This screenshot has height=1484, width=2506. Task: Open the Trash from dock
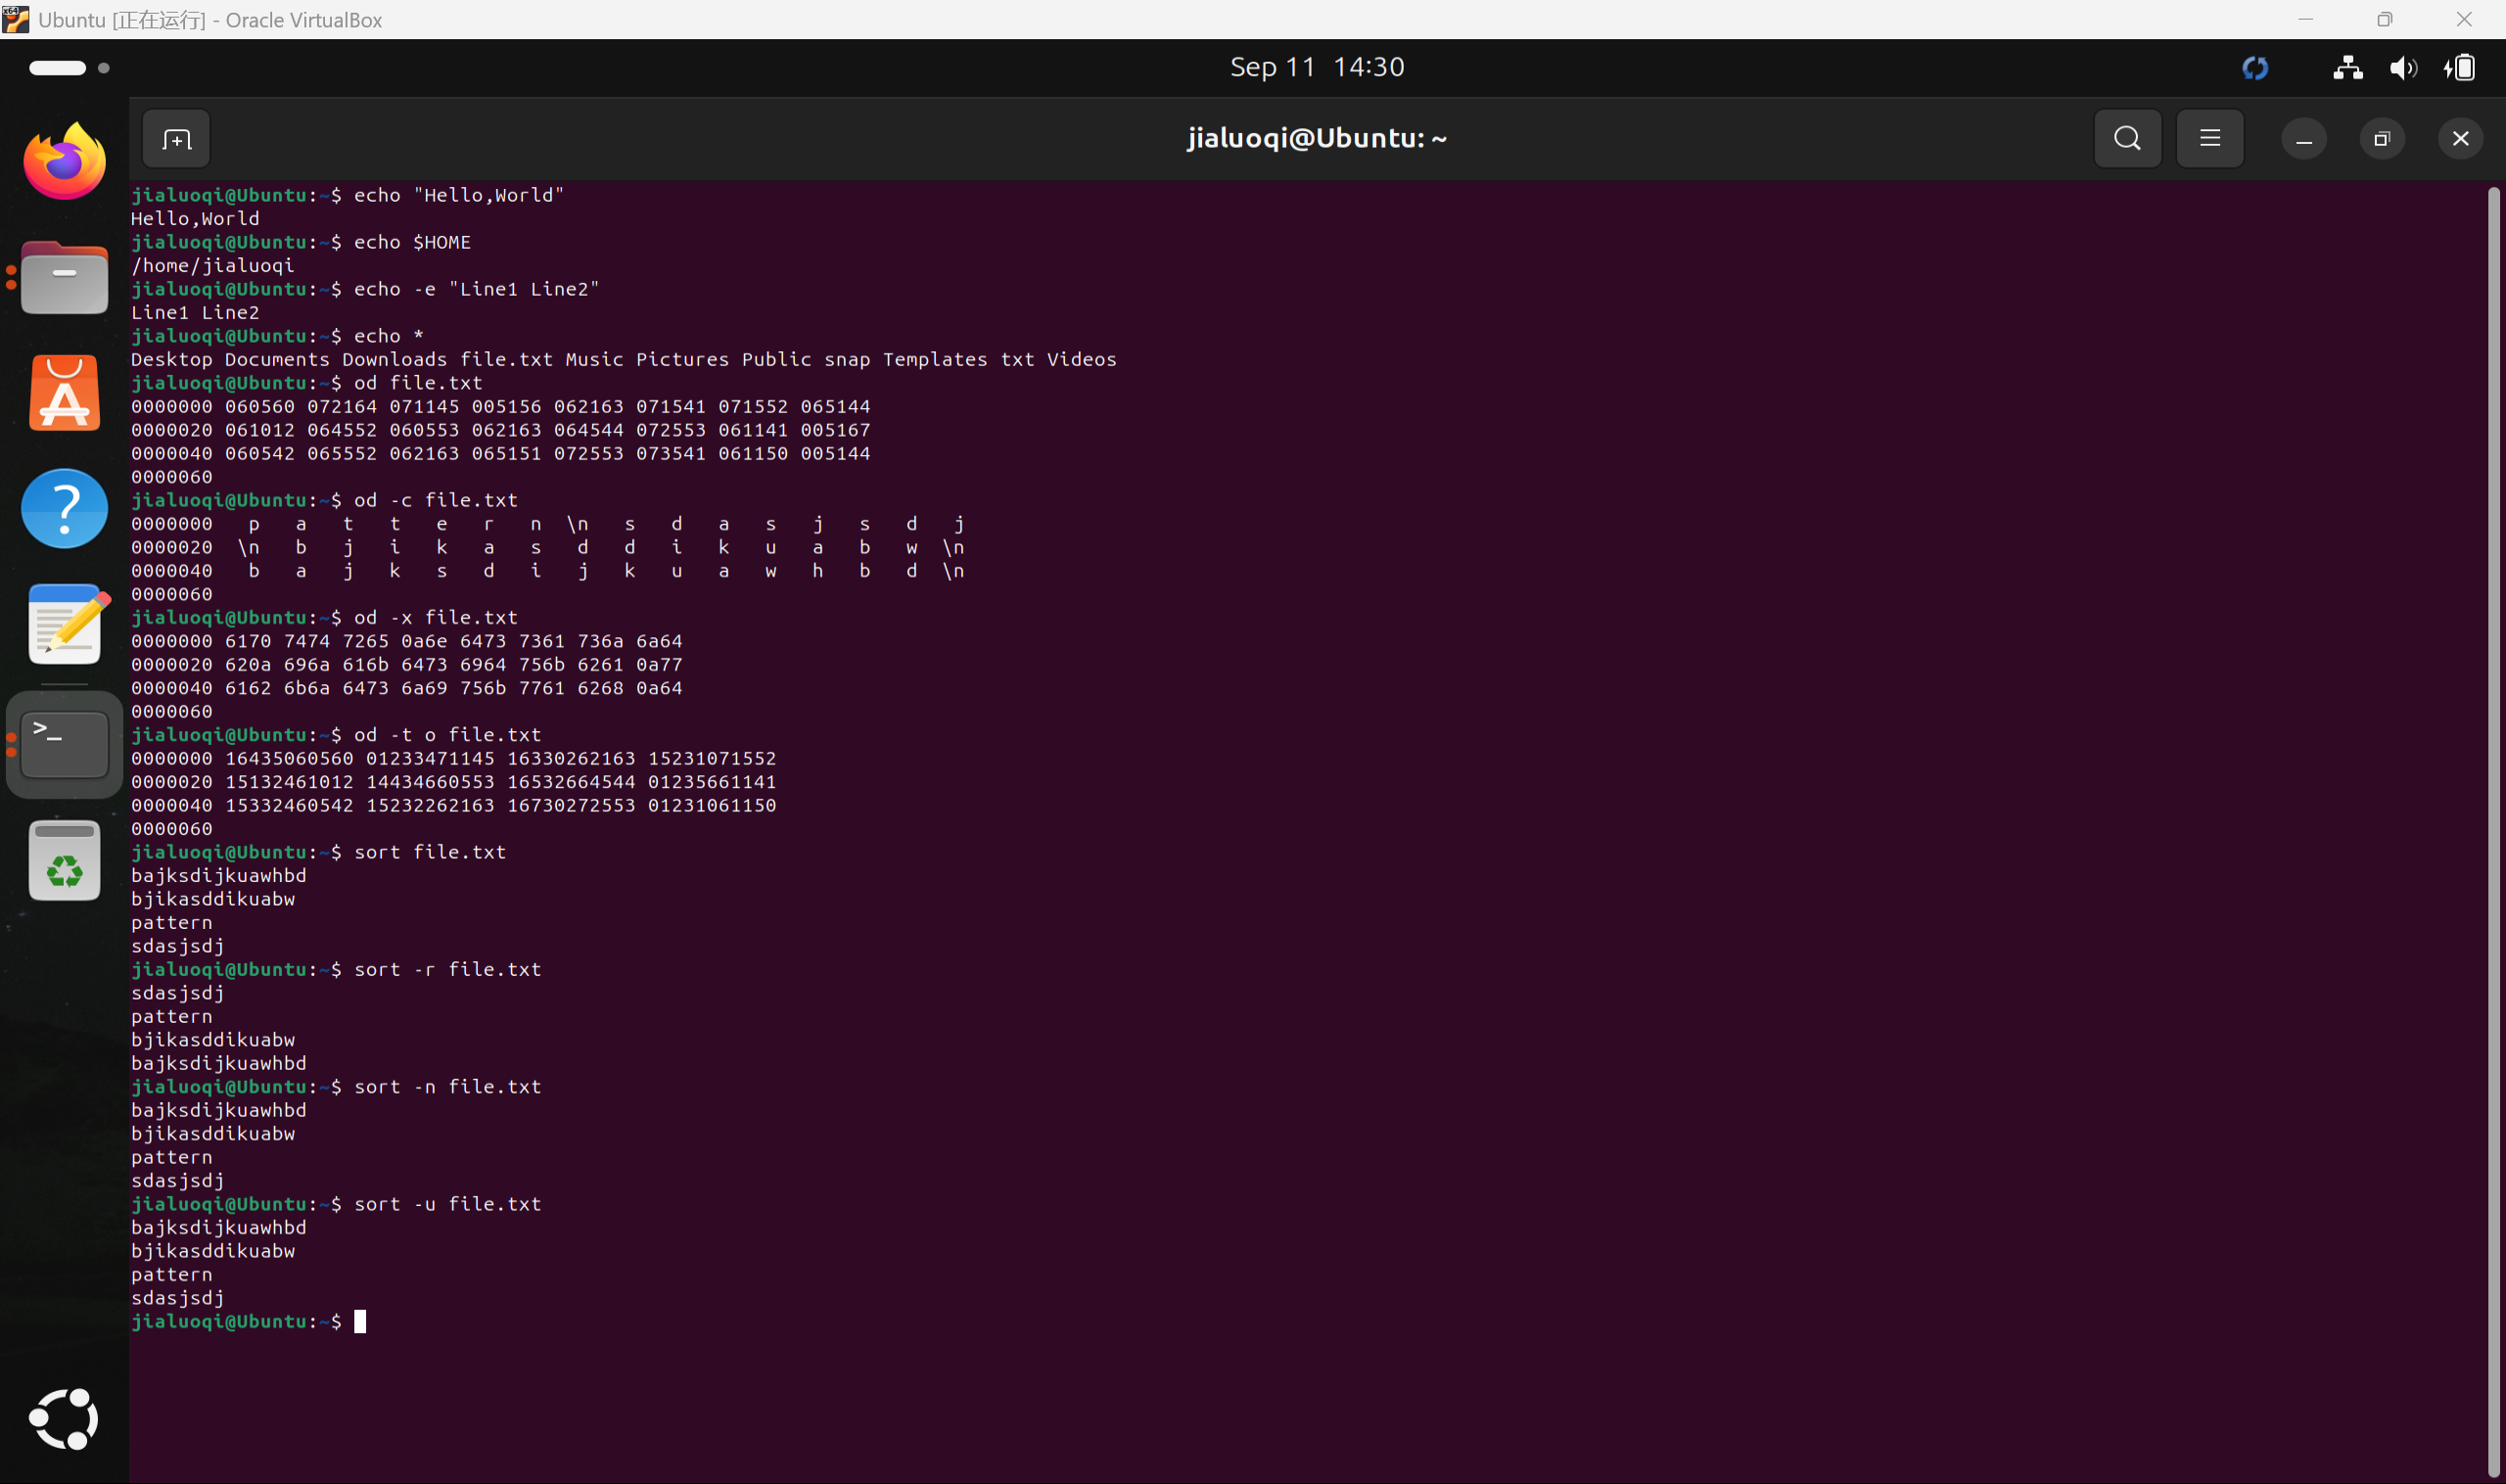64,862
